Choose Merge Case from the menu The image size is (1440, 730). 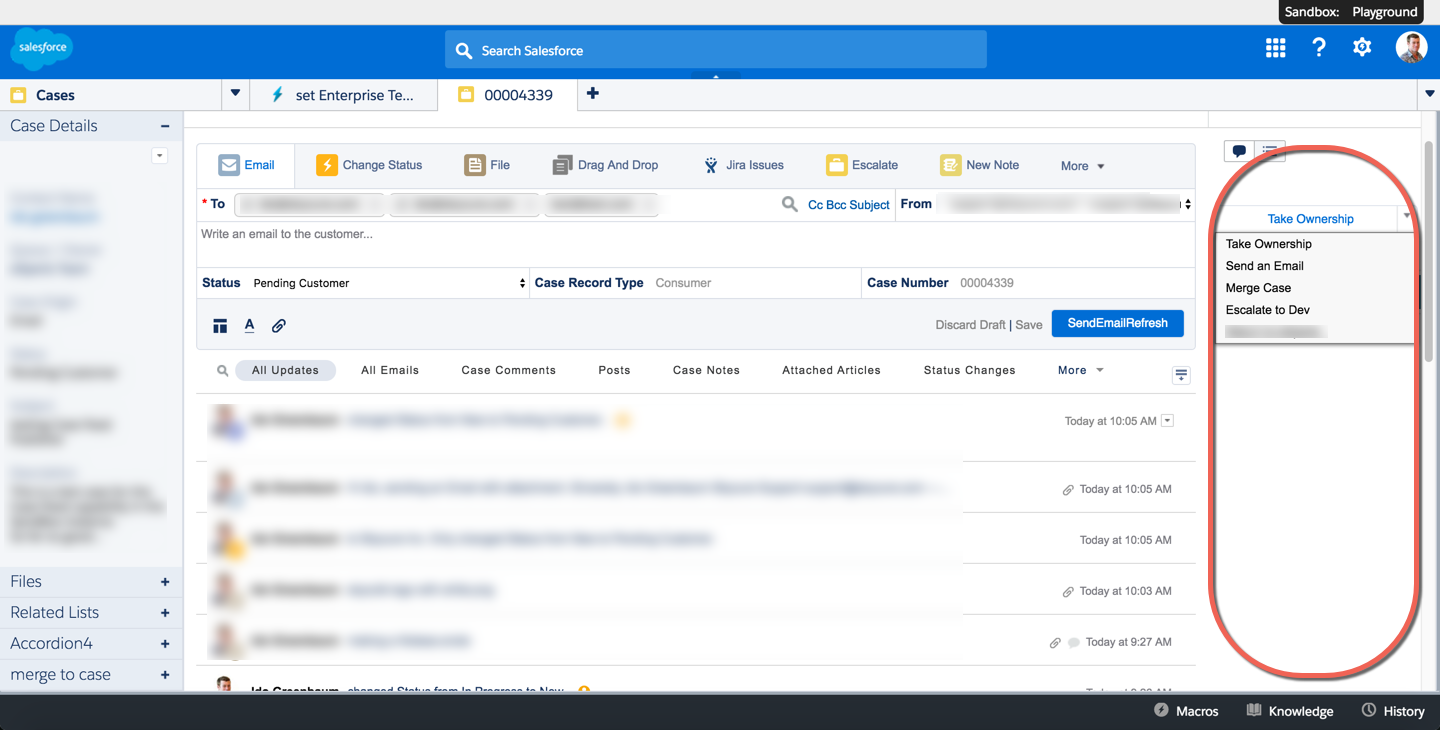click(x=1258, y=288)
